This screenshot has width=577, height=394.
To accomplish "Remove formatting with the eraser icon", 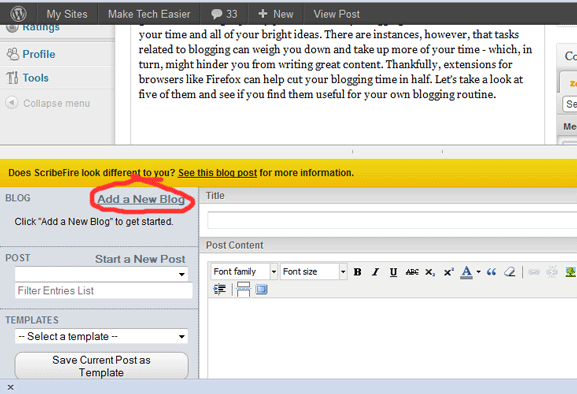I will click(510, 272).
